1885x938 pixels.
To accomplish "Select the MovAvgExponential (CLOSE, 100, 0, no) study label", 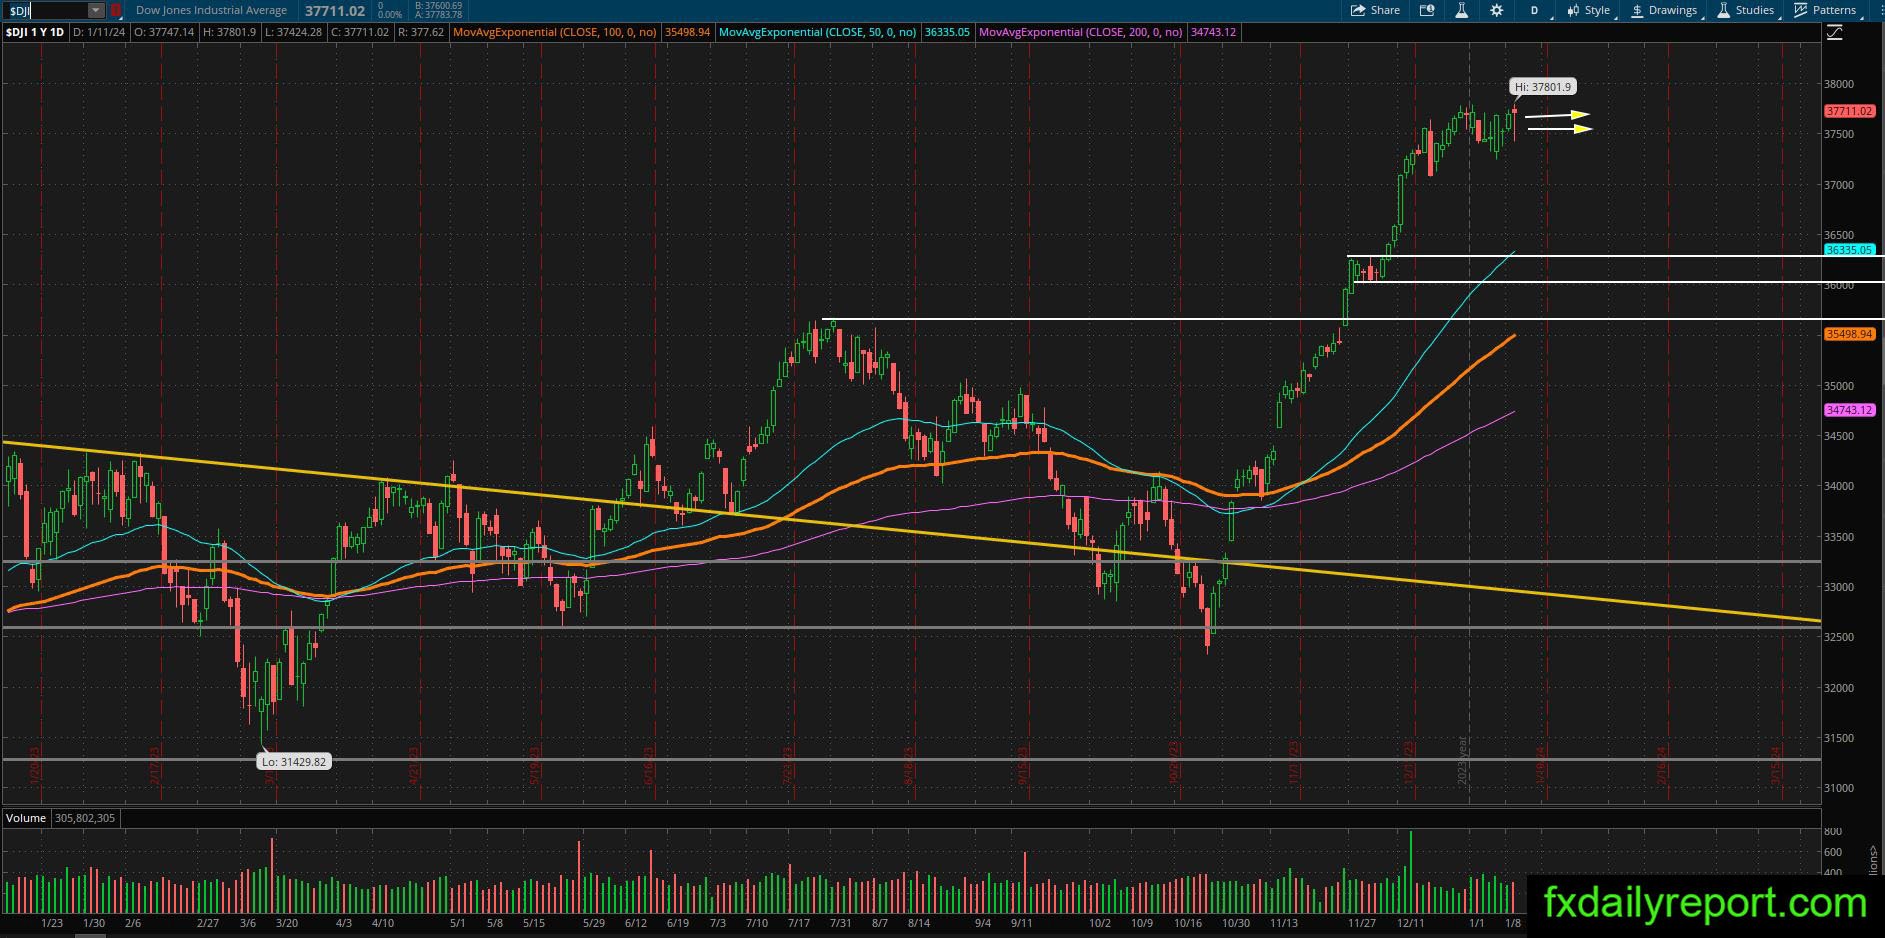I will click(555, 32).
